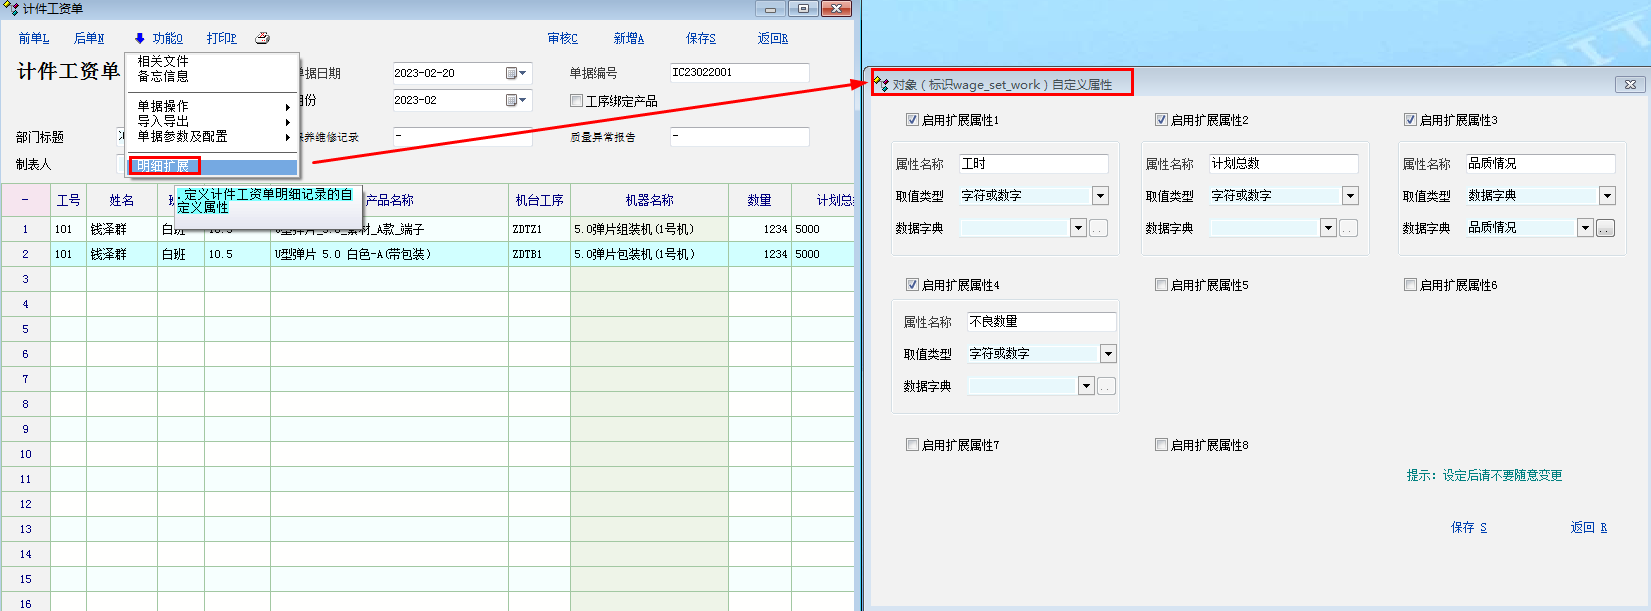Viewport: 1651px width, 611px height.
Task: Uncheck 启用扩展属性1 checkbox
Action: [912, 120]
